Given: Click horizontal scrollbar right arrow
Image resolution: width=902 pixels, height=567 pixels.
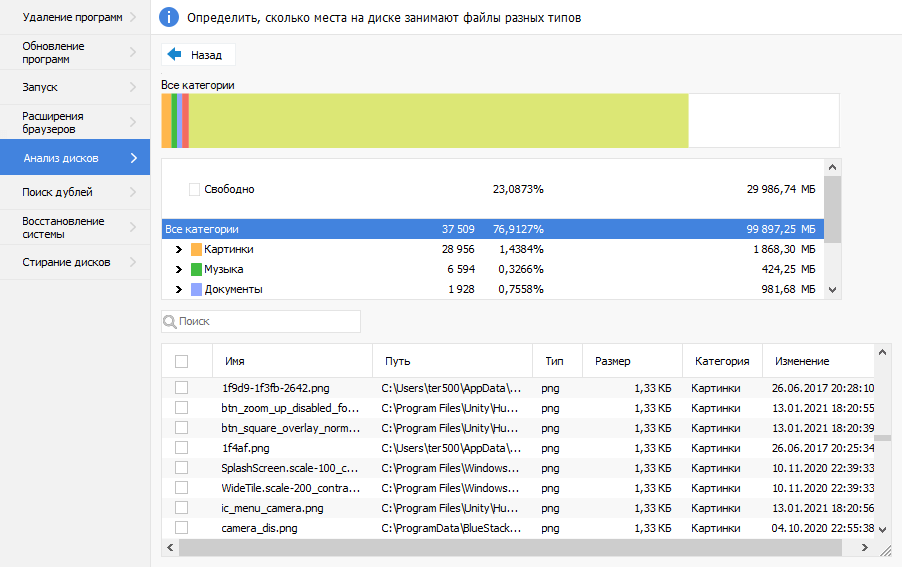Looking at the screenshot, I should point(865,547).
